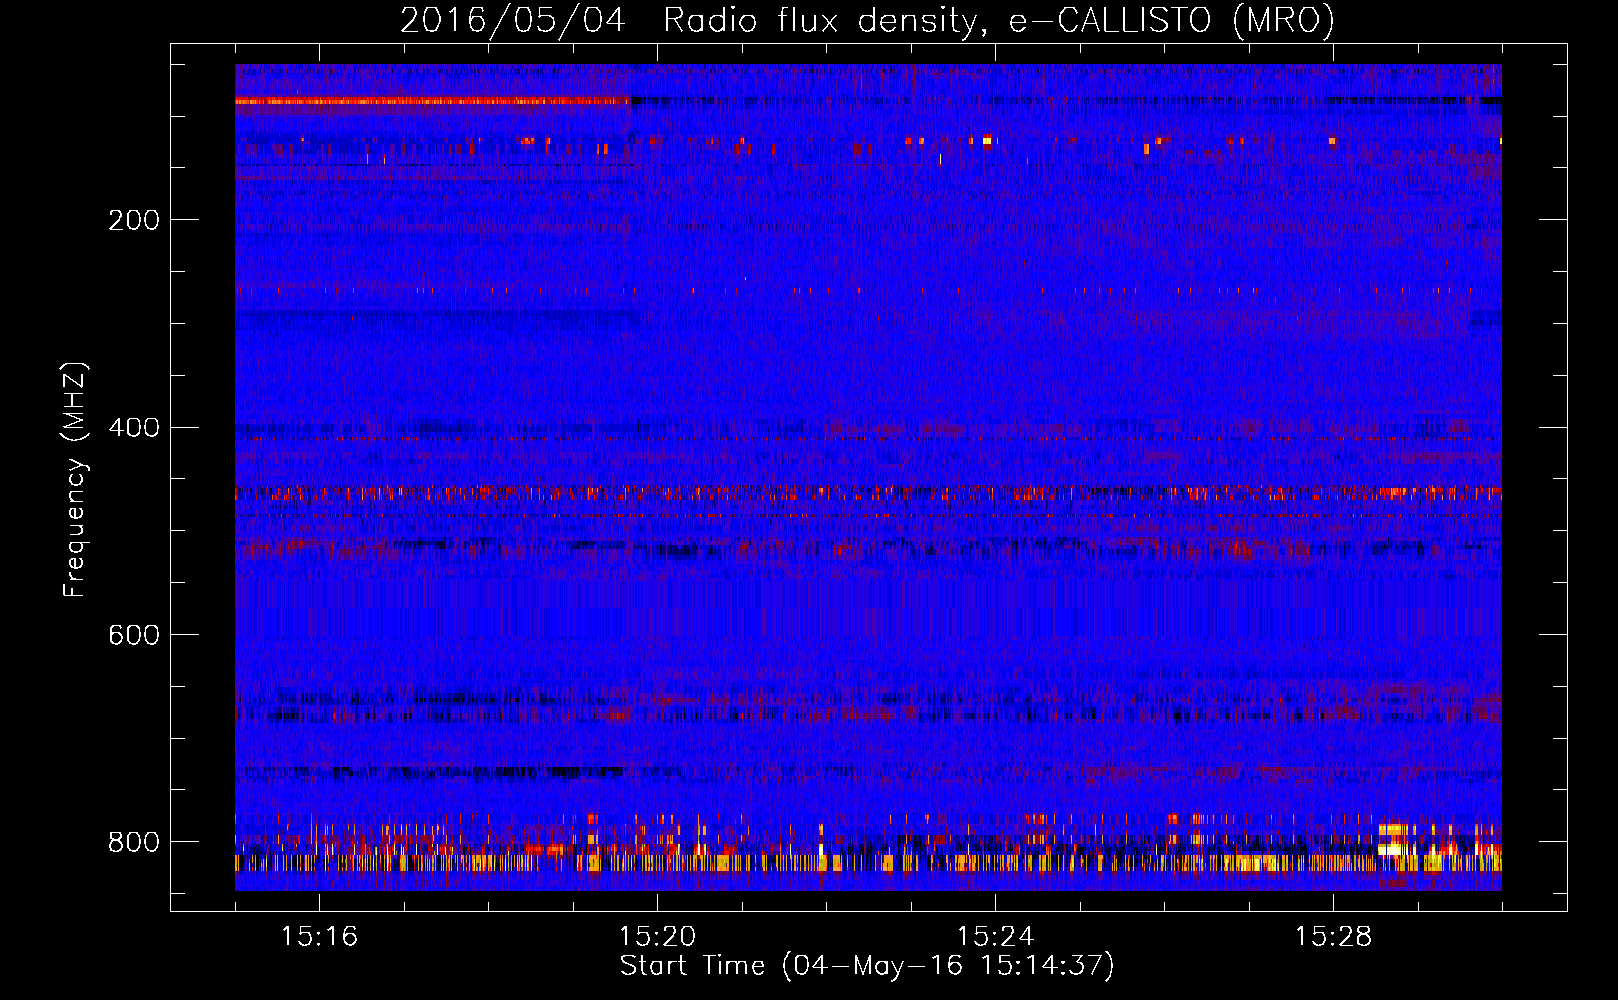Image resolution: width=1618 pixels, height=1000 pixels.
Task: Click the 15:16 time tick label
Action: point(319,937)
